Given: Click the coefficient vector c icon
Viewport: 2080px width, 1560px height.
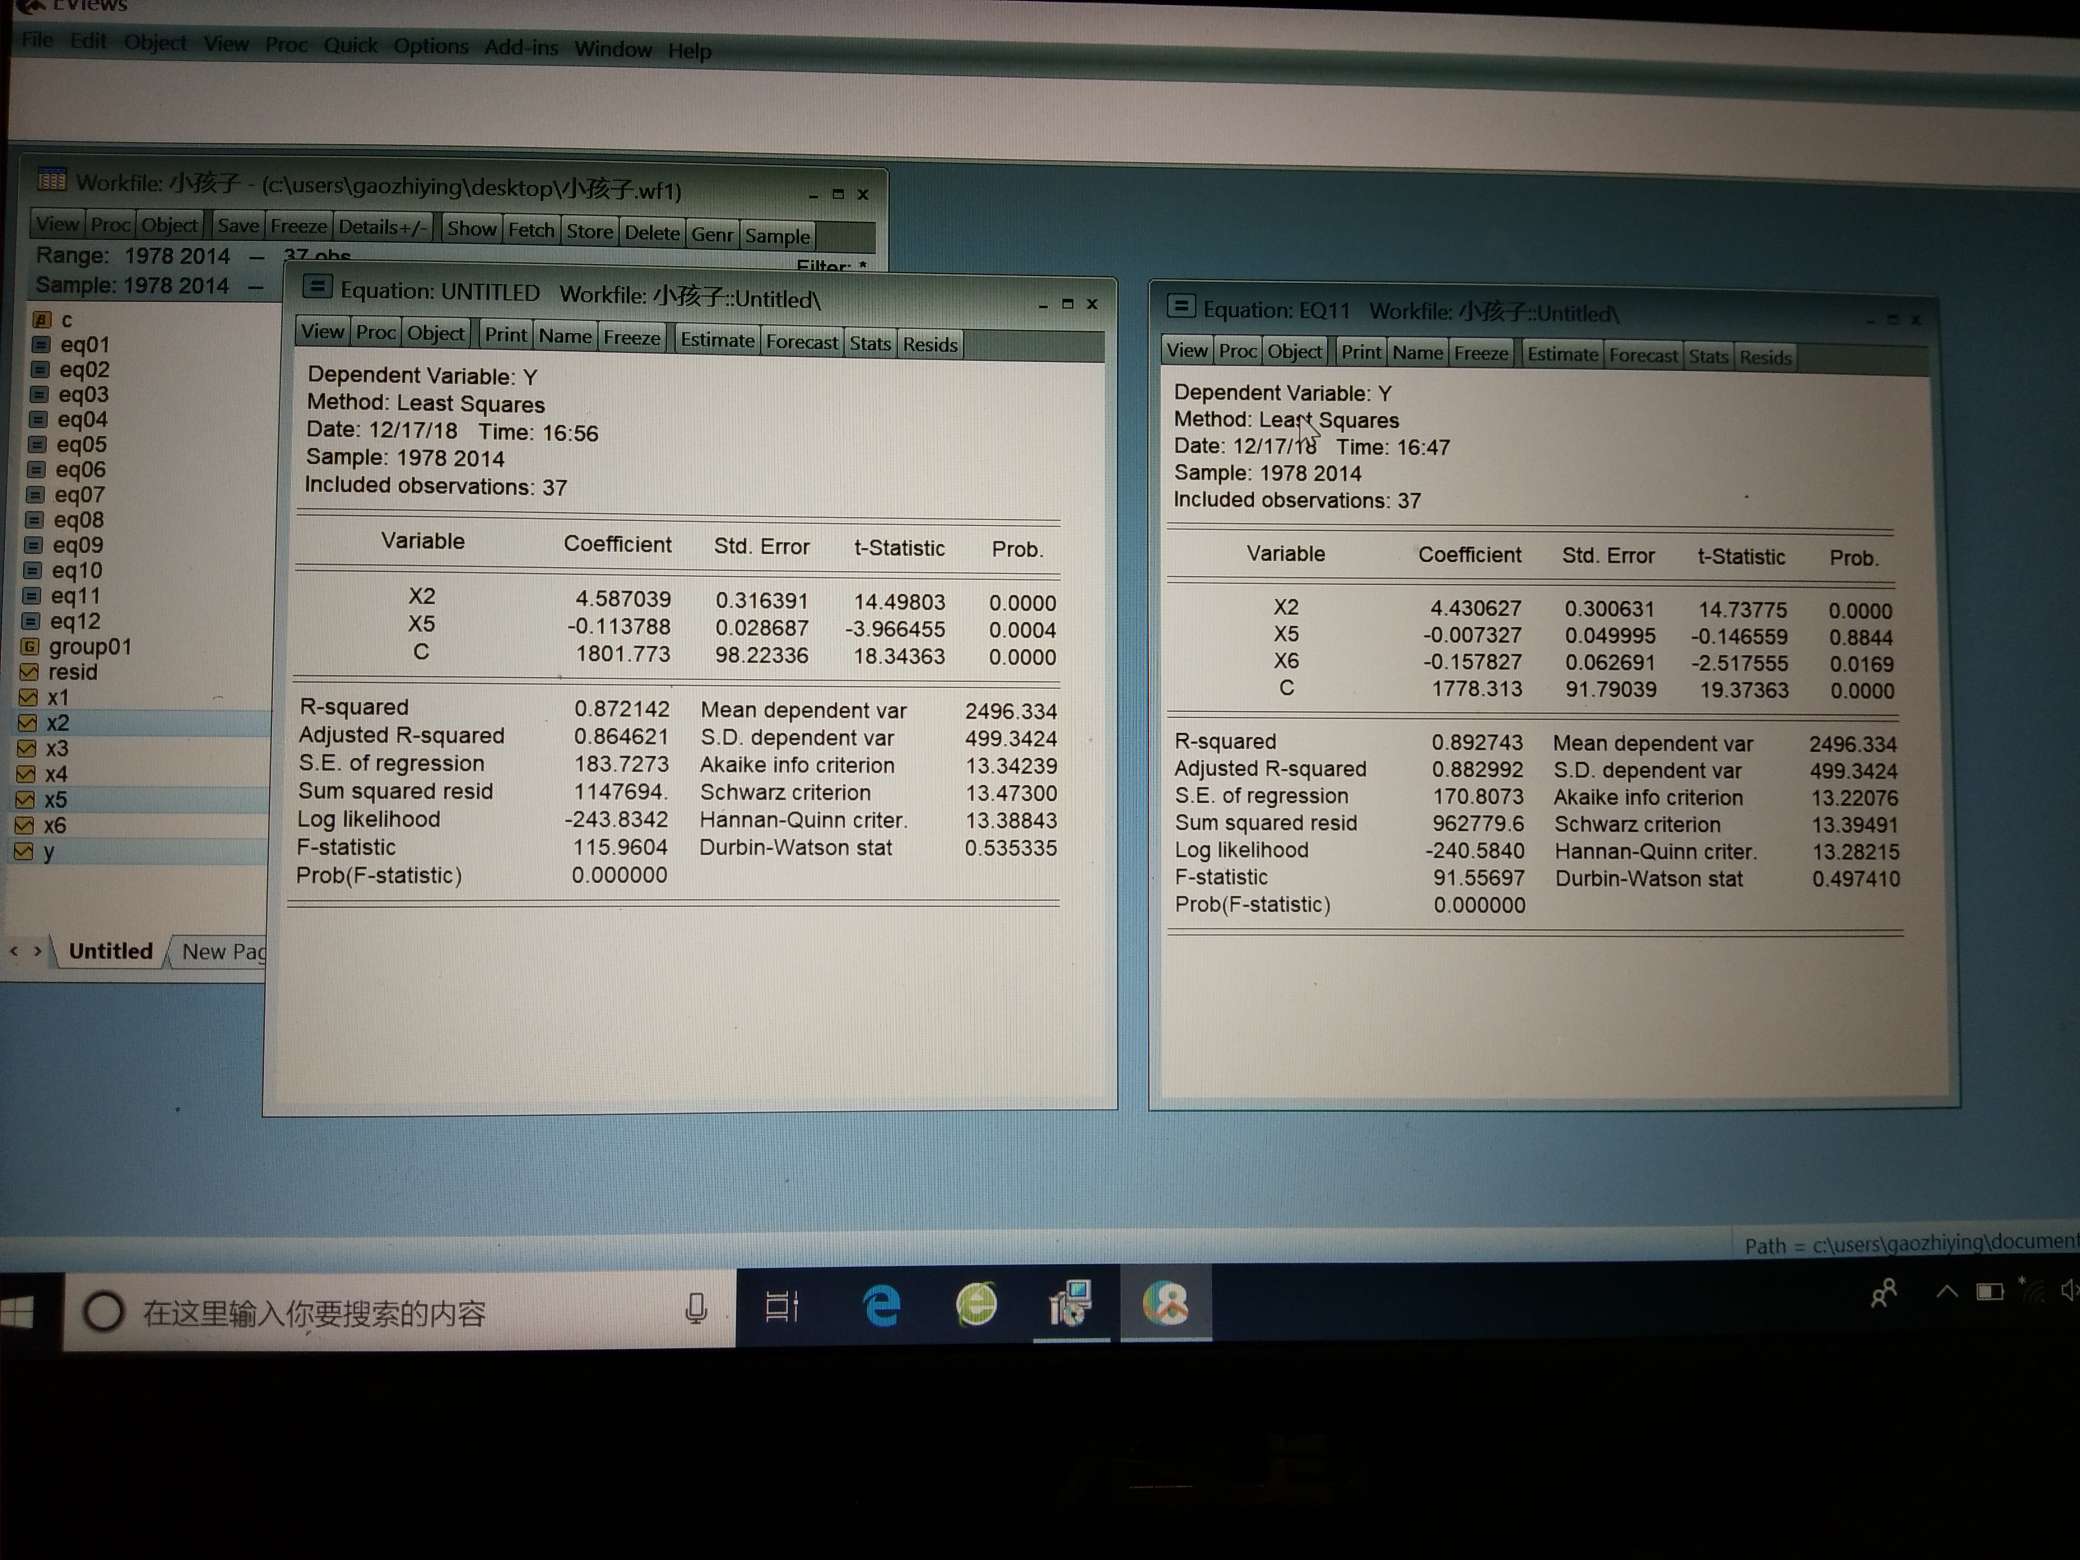Looking at the screenshot, I should coord(42,320).
